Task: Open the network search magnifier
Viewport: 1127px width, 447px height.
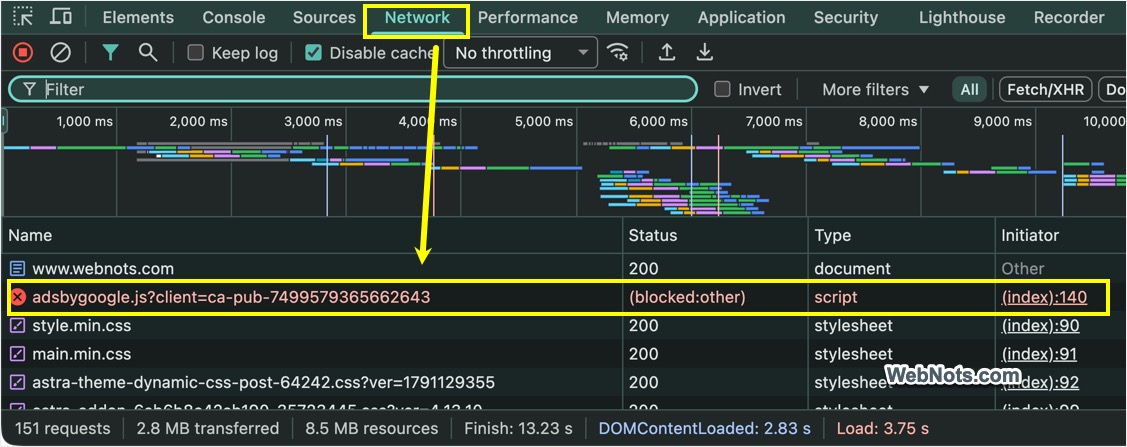Action: (148, 52)
